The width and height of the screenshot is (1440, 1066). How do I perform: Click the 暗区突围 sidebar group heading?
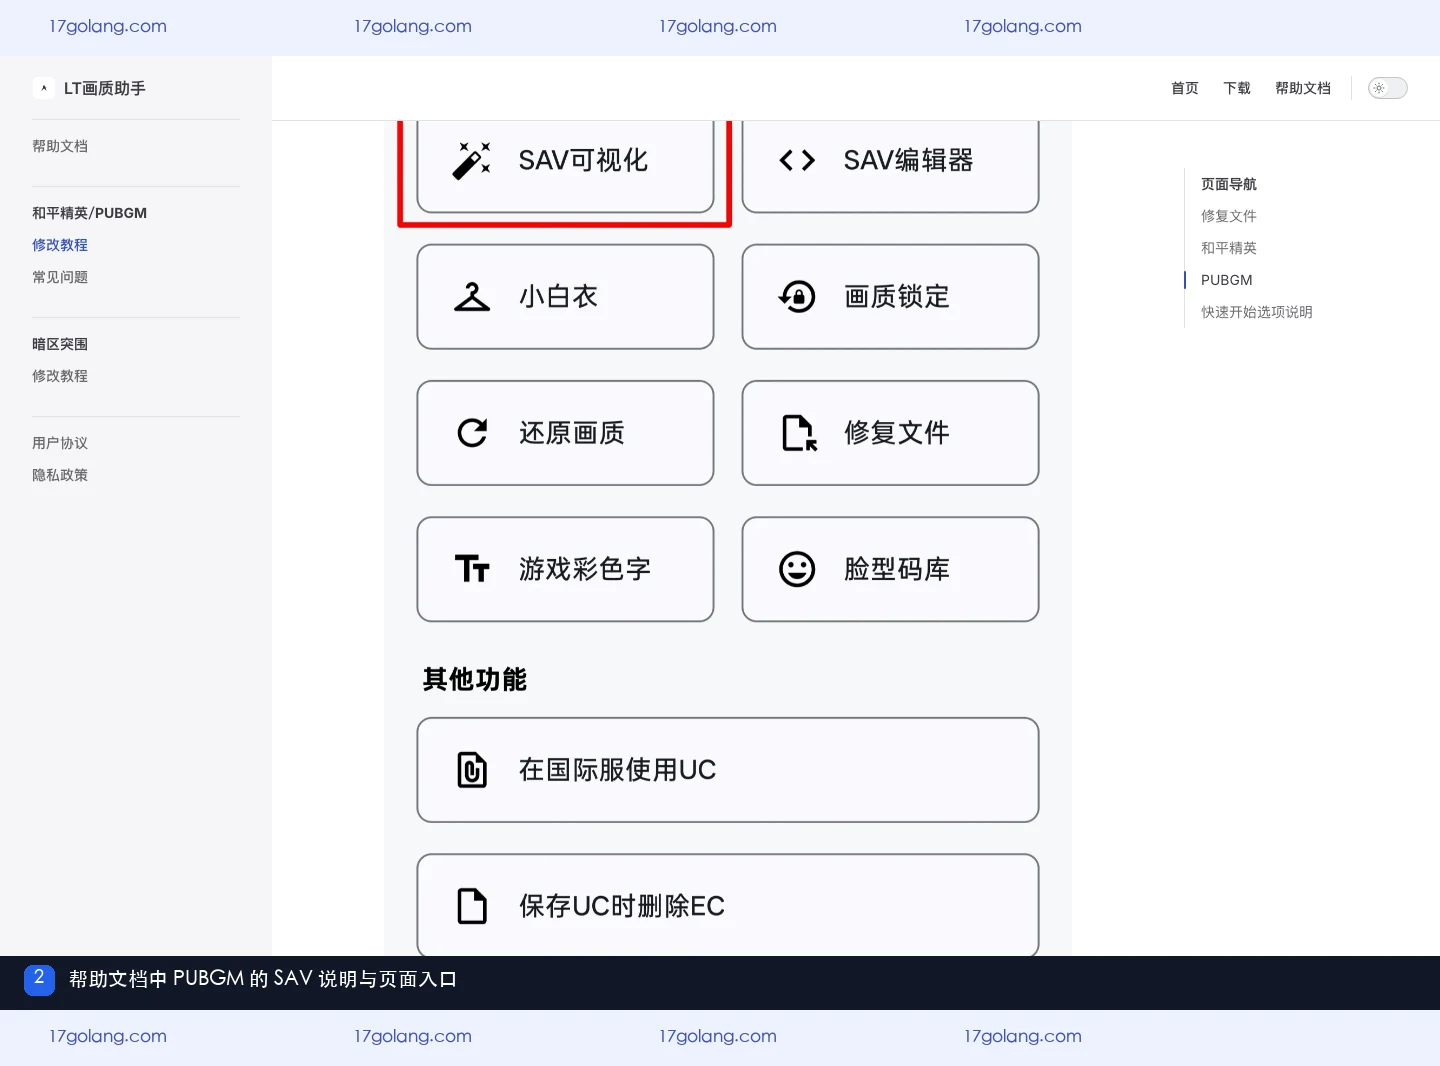pyautogui.click(x=60, y=344)
